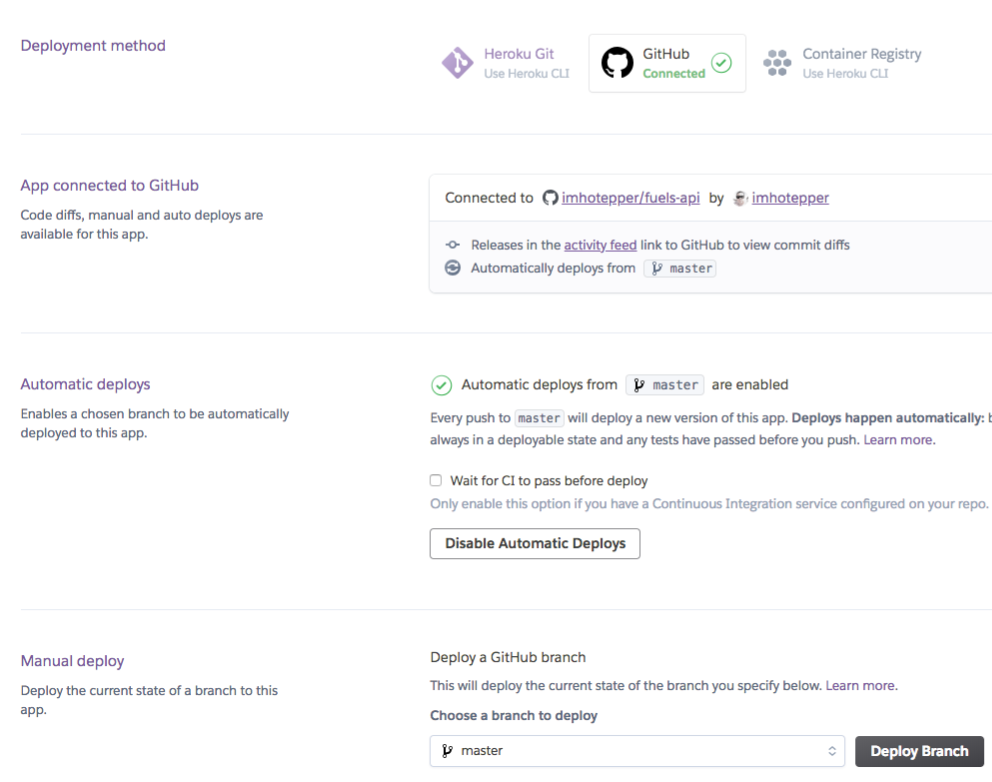Click Learn more in Automatic deploys section
This screenshot has height=782, width=992.
pyautogui.click(x=899, y=440)
